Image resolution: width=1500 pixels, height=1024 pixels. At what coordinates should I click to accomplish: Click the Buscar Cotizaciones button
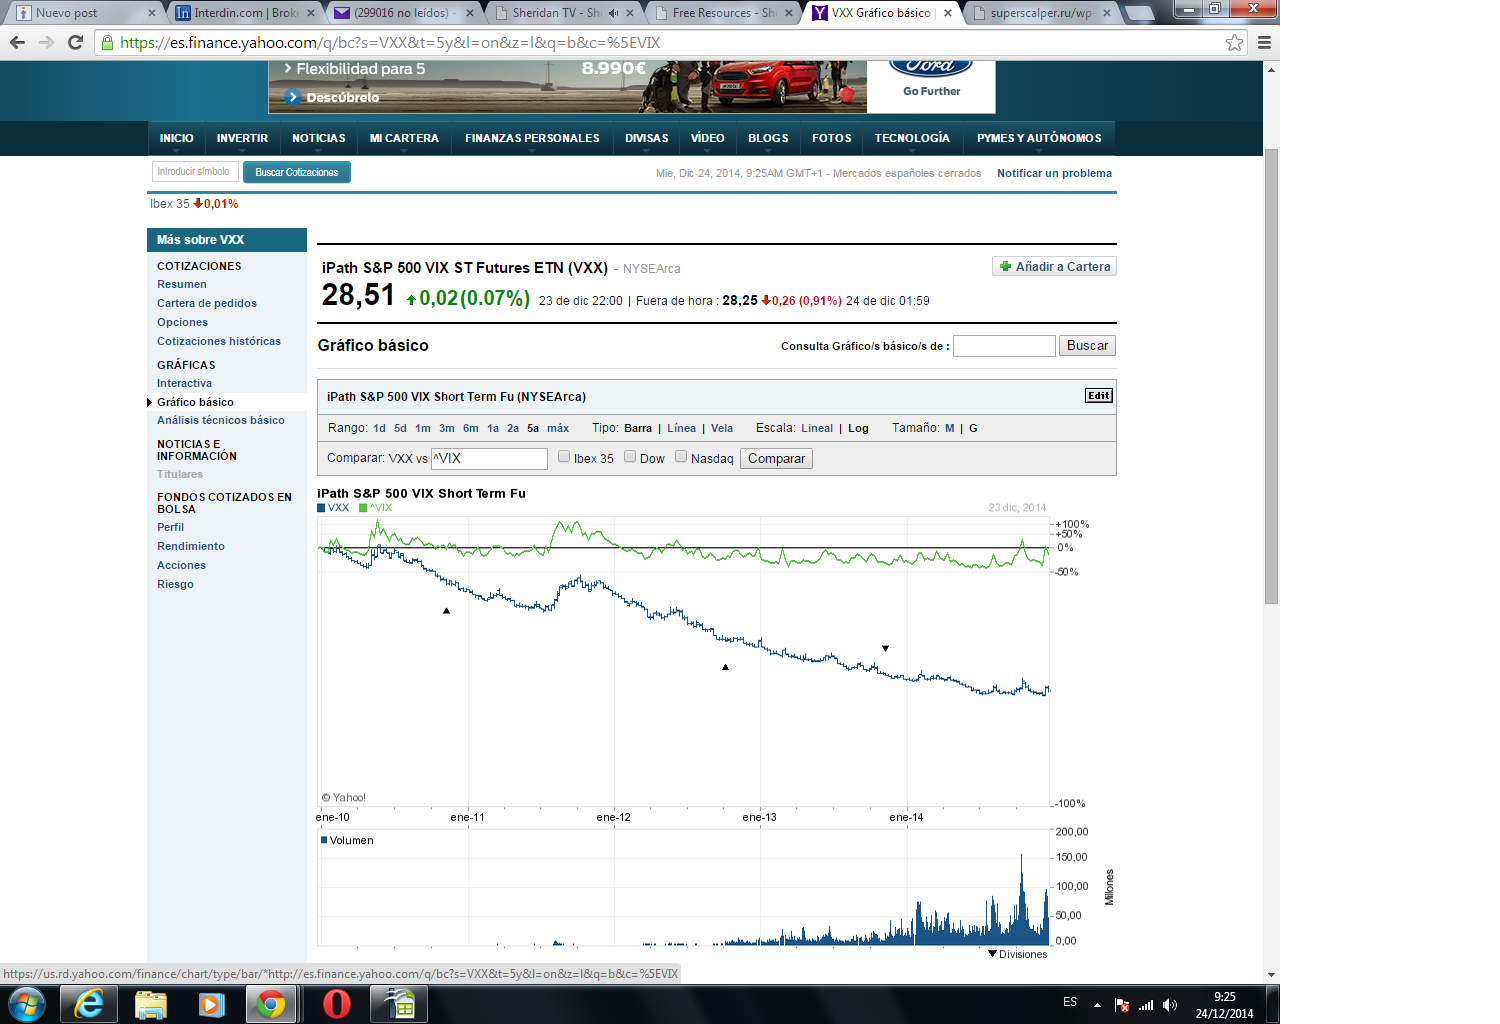coord(297,172)
